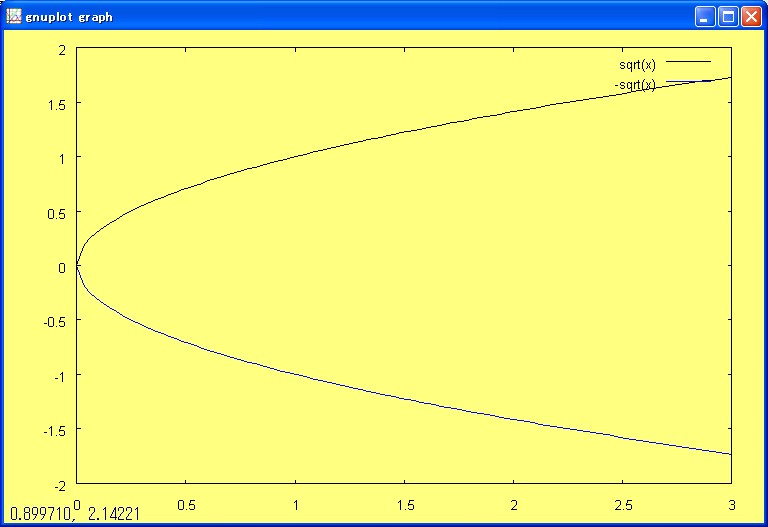Click the sqrt(x) legend line sample

[688, 62]
